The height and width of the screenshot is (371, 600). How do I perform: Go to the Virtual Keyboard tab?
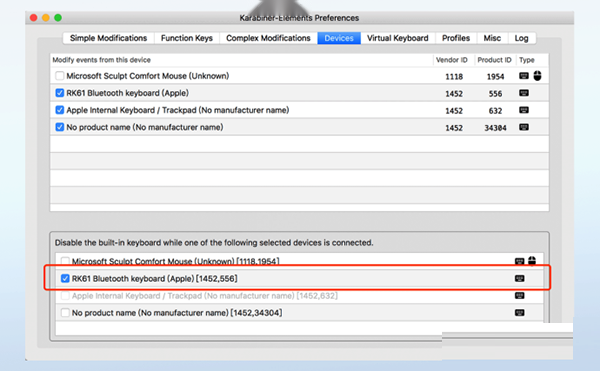tap(398, 38)
